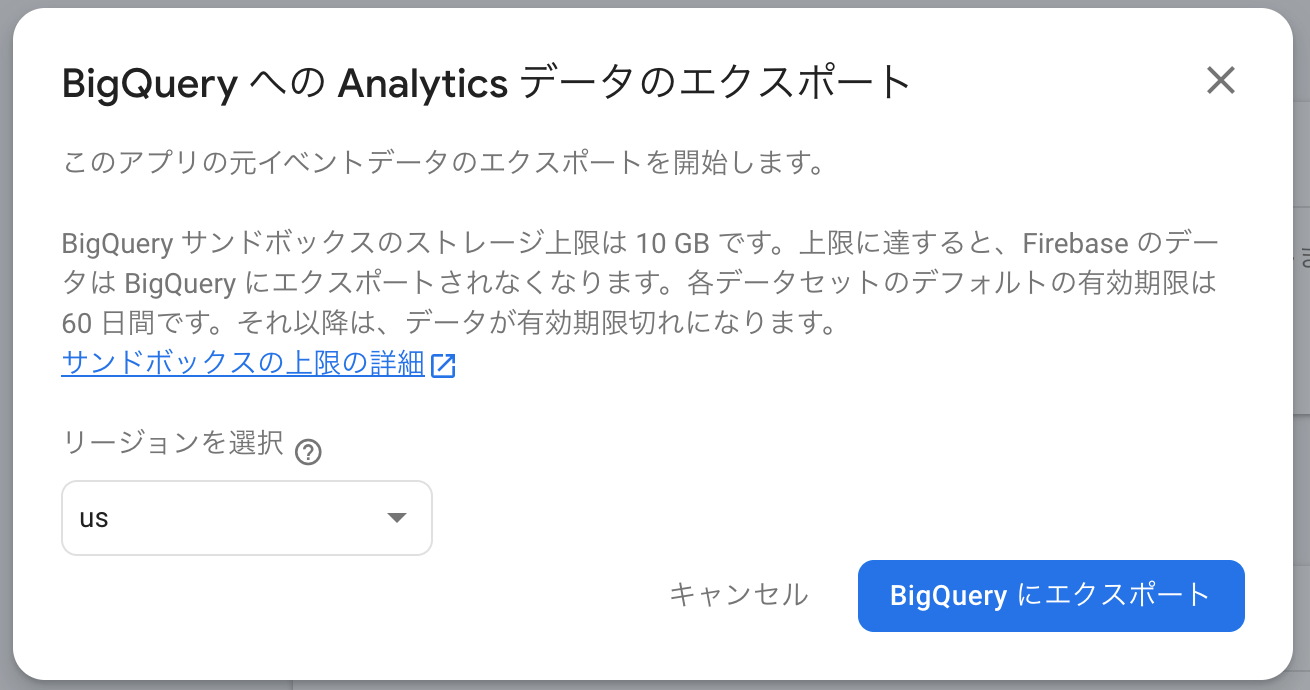
Task: Expand the region list via the arrow
Action: 396,518
